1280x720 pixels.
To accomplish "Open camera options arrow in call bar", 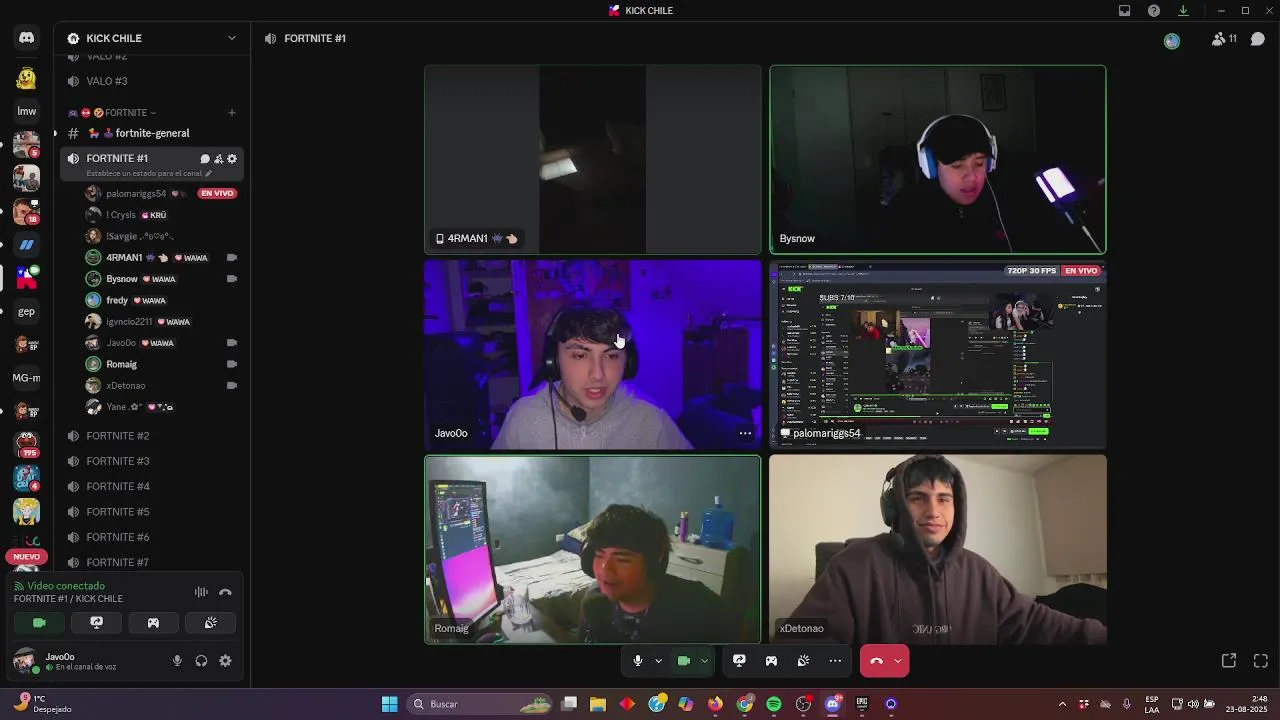I will point(704,661).
